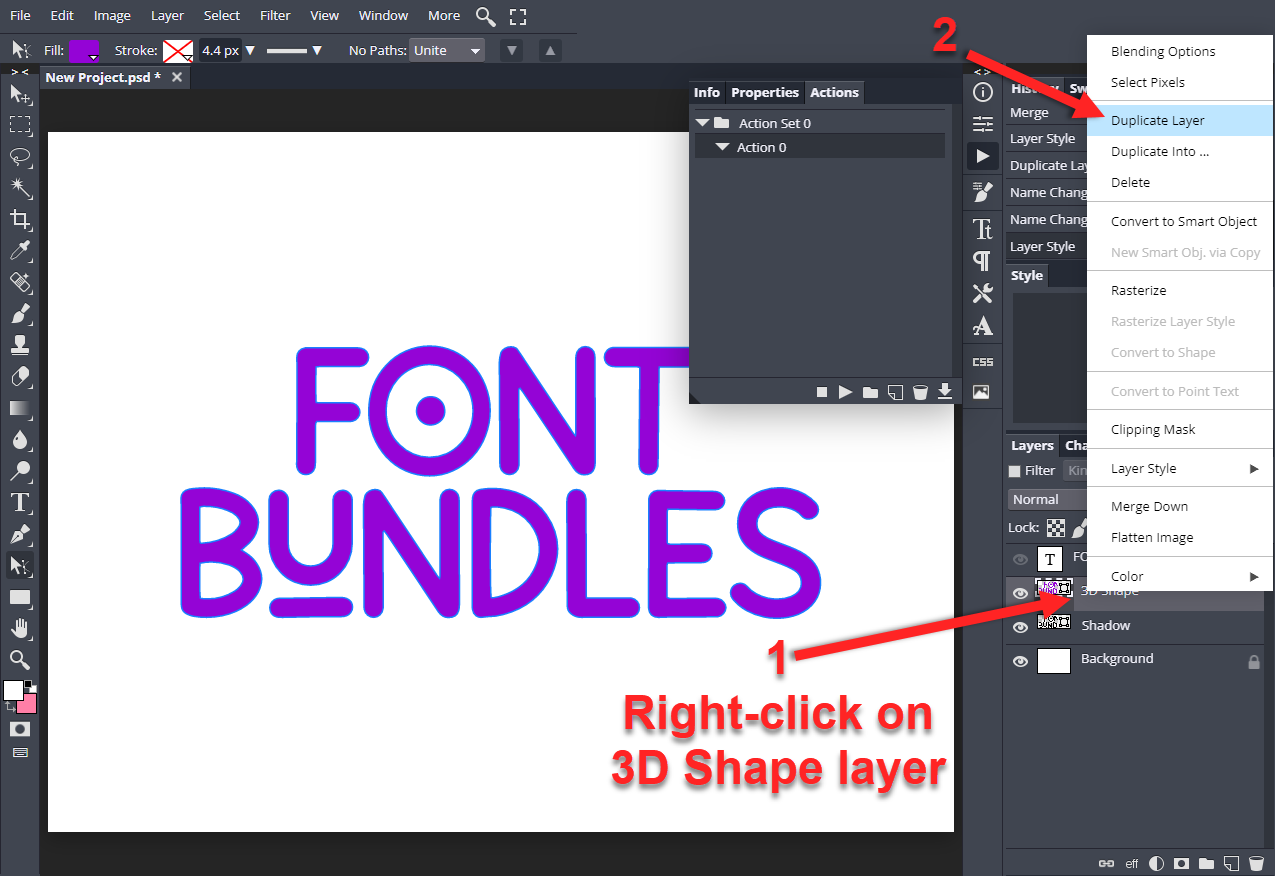The image size is (1275, 876).
Task: Stop recording in Actions panel
Action: tap(822, 392)
